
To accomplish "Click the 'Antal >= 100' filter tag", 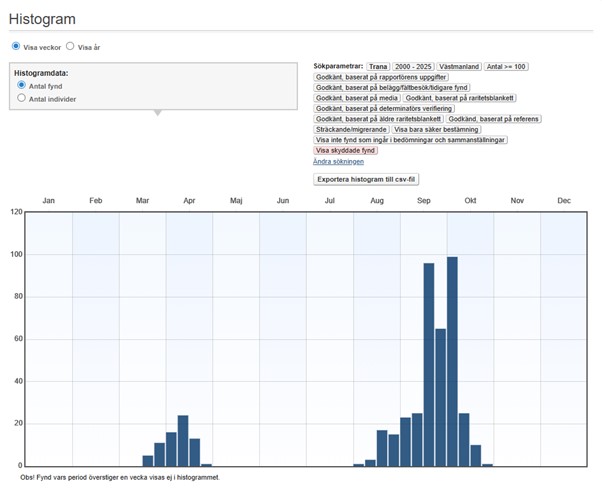I will pyautogui.click(x=506, y=66).
